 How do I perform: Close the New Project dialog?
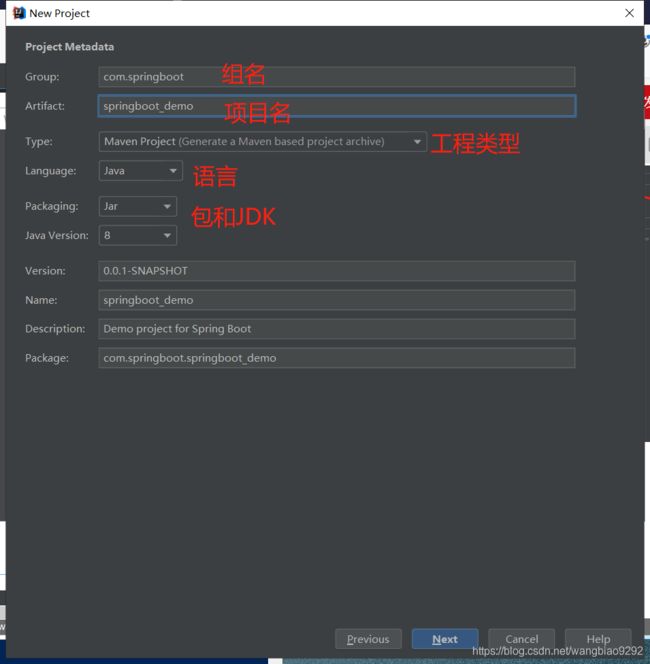click(629, 13)
